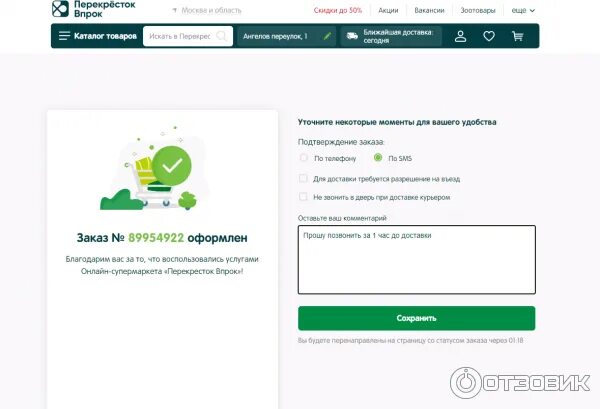The image size is (600, 409).
Task: Expand the еще dropdown menu
Action: coord(523,10)
